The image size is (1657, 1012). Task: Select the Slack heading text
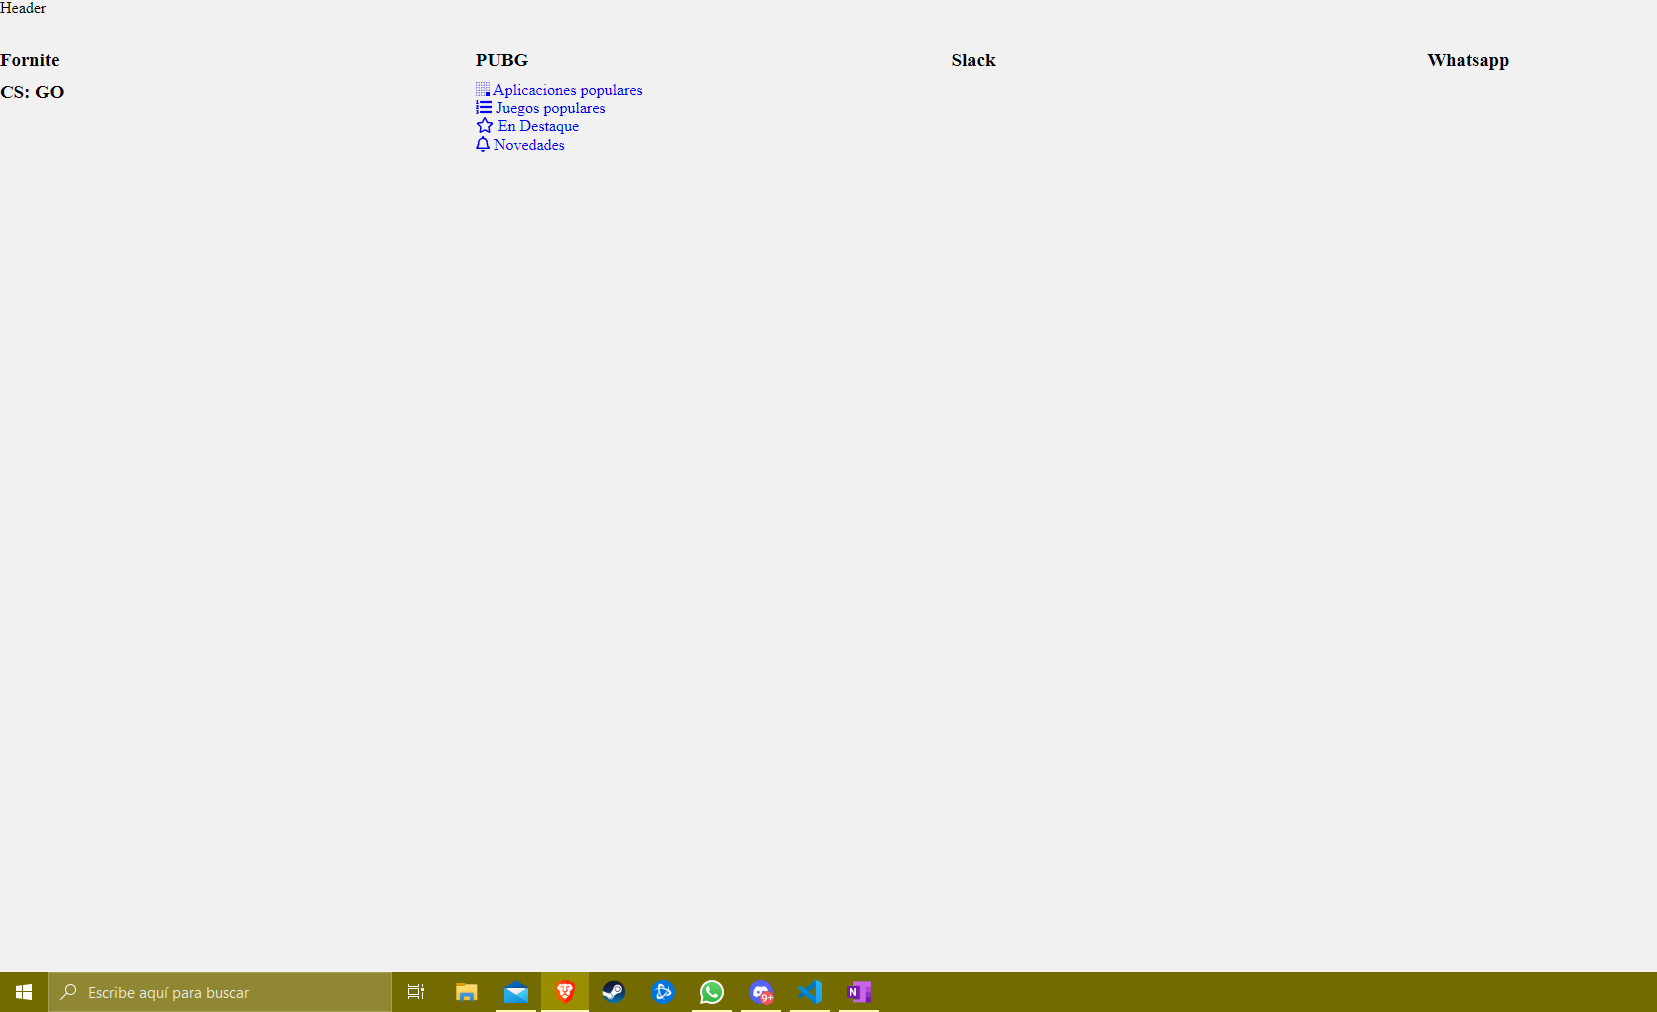[974, 60]
